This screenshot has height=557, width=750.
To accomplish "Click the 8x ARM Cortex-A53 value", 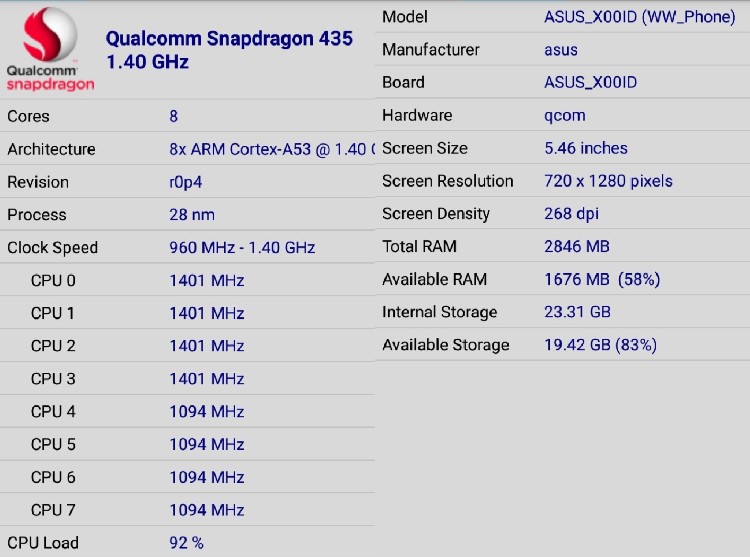I will click(x=272, y=149).
